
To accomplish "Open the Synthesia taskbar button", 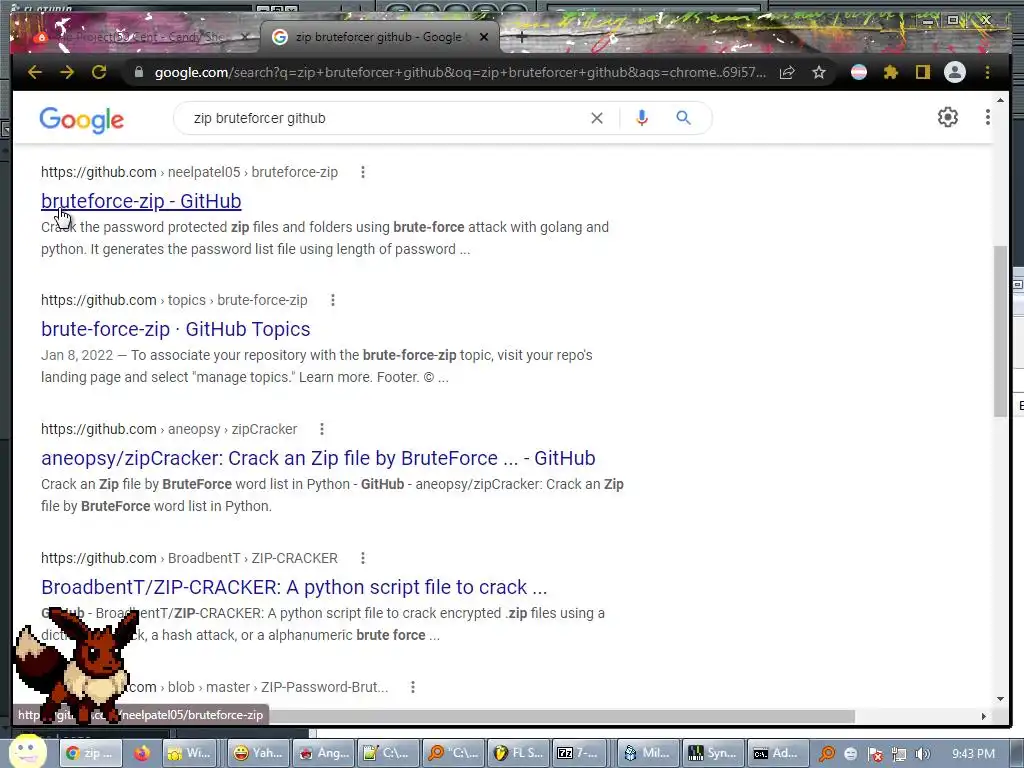I will point(712,753).
